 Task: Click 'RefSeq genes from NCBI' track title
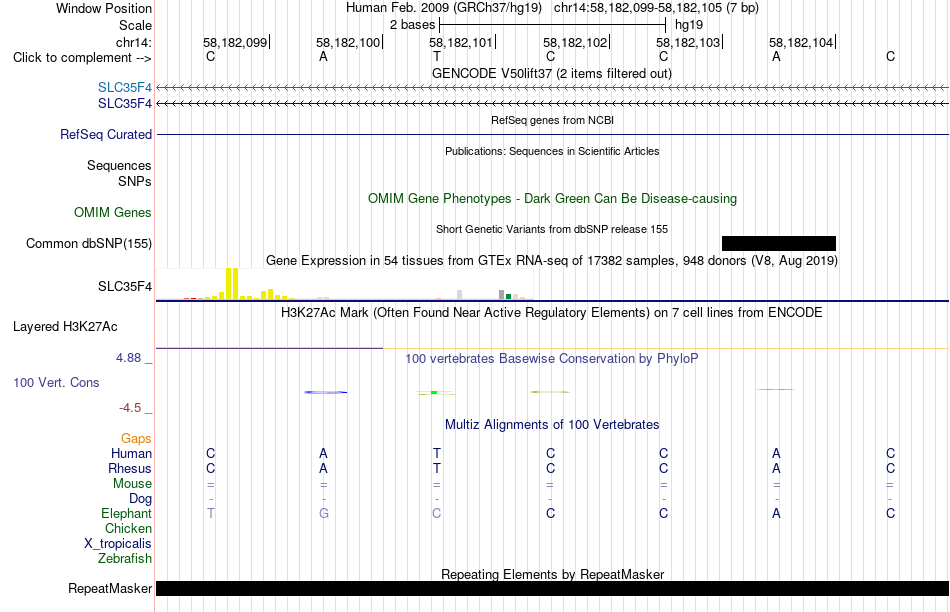552,120
